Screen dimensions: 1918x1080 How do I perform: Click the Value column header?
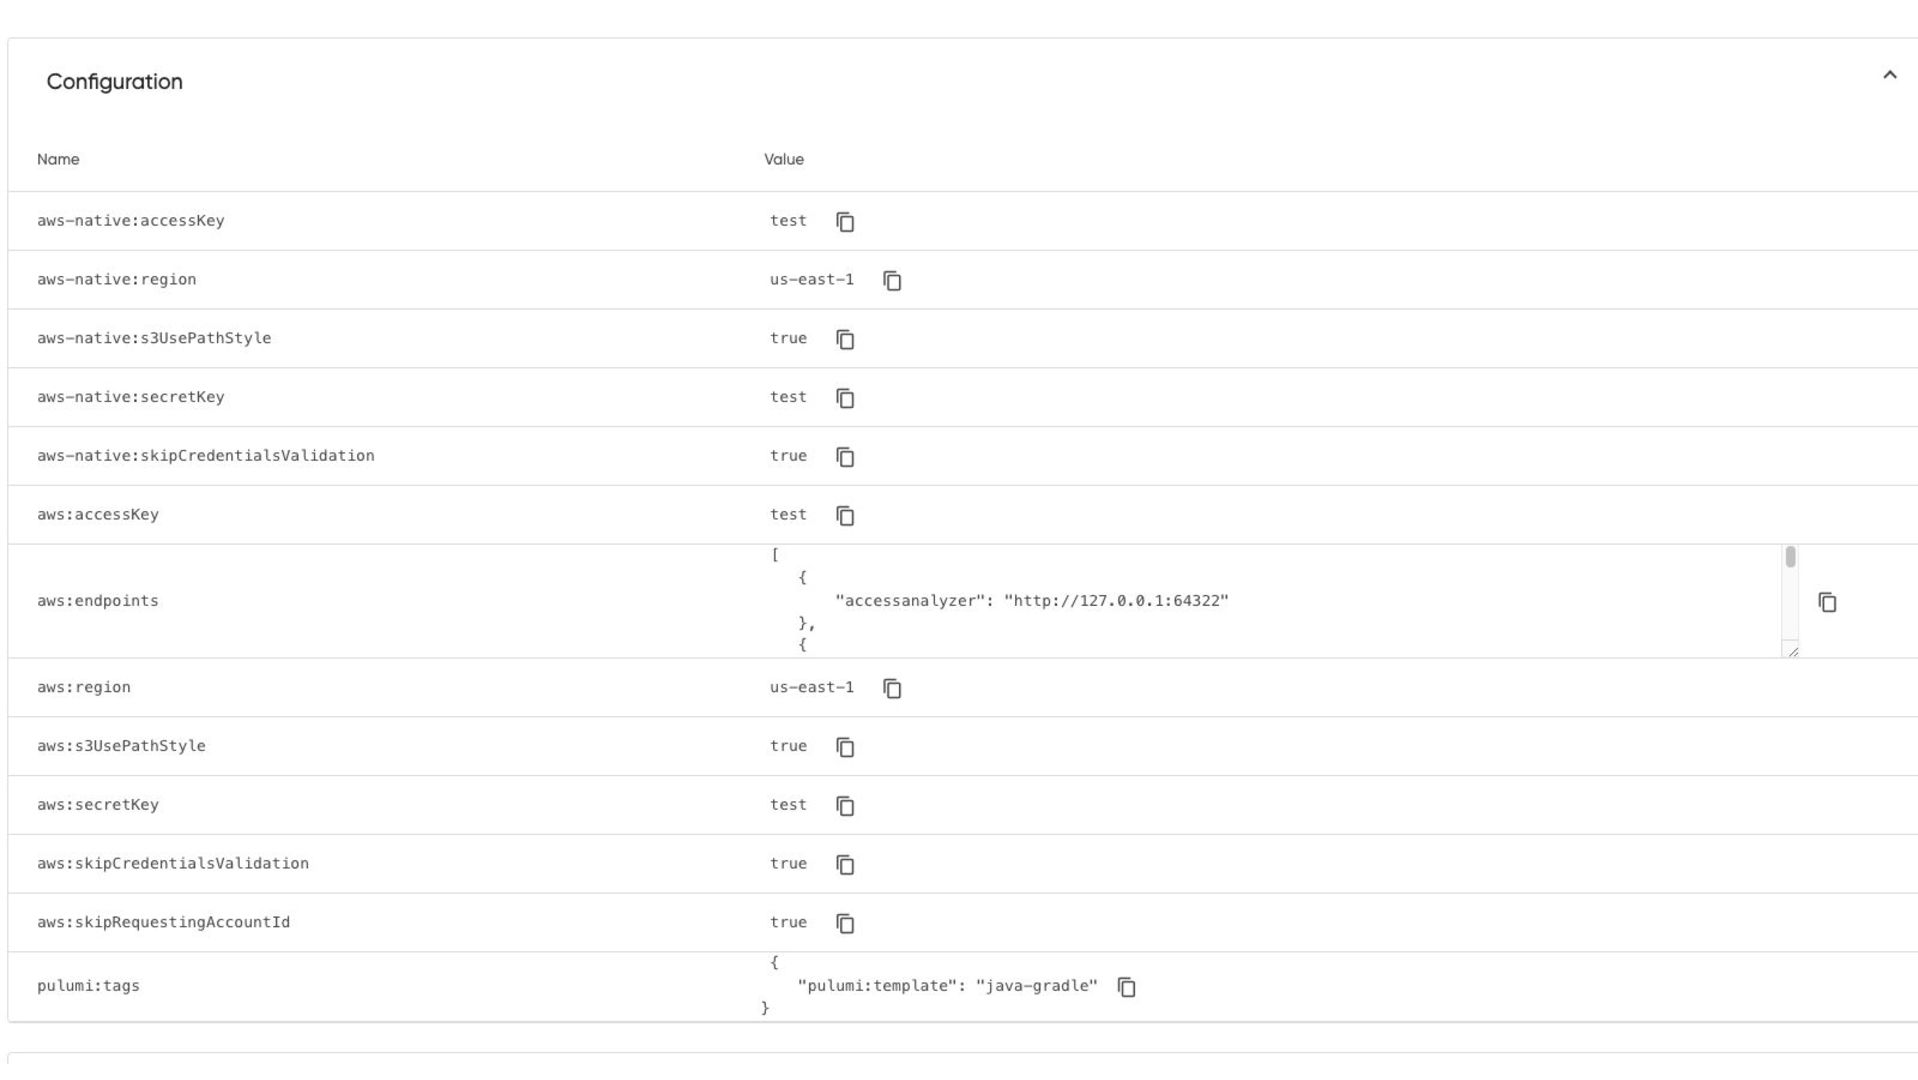coord(784,160)
